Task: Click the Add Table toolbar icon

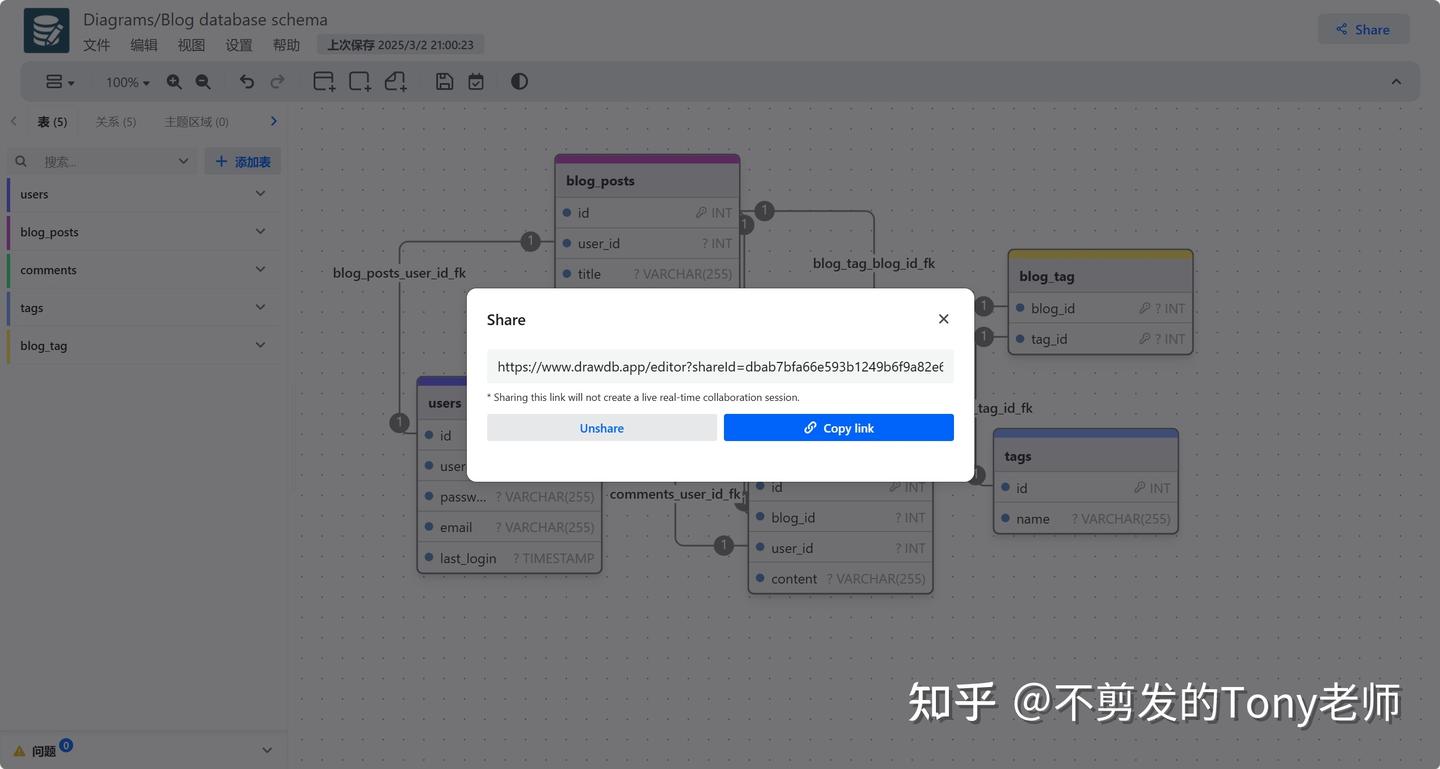Action: point(323,81)
